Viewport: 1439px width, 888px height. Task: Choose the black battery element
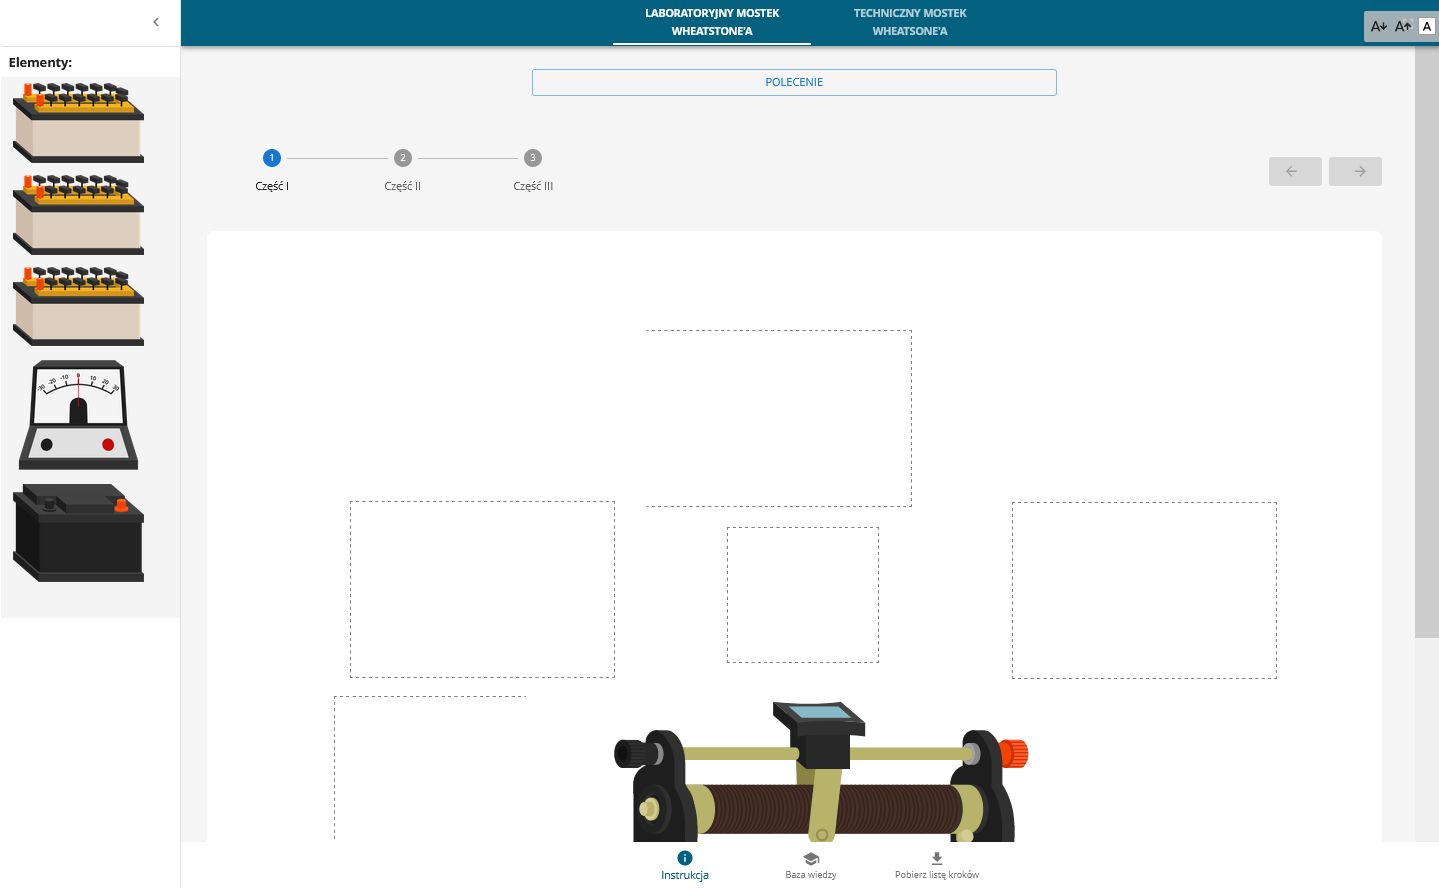[x=78, y=533]
